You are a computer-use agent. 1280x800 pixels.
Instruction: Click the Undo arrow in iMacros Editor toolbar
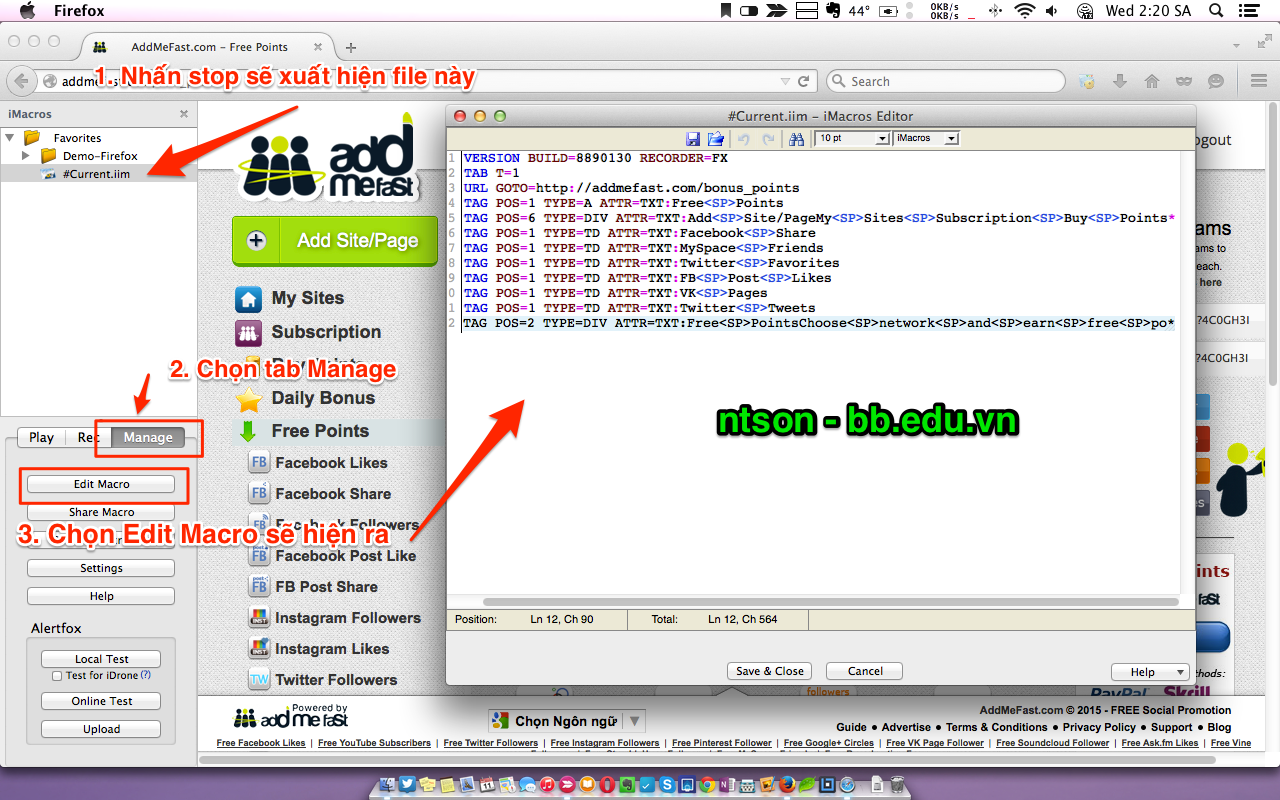click(744, 139)
